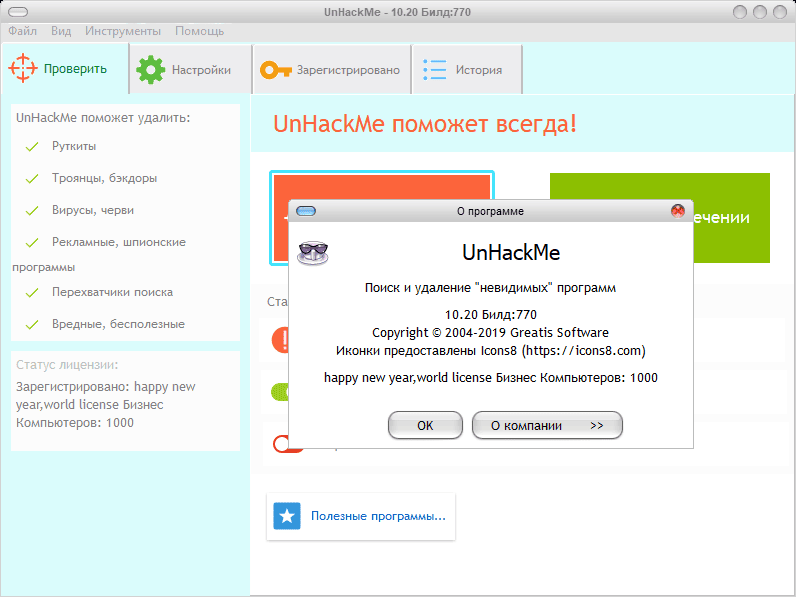Click the blue pill button in dialog title bar
This screenshot has height=597, width=796.
(306, 211)
